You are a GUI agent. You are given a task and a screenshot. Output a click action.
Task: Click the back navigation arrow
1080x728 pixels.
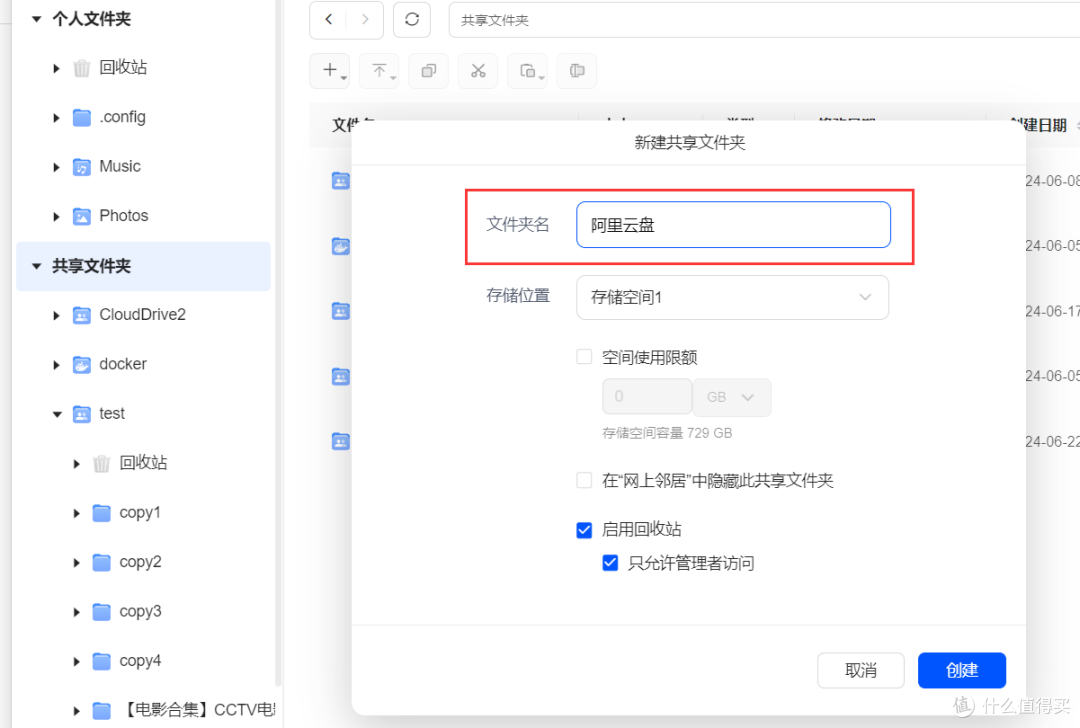point(329,20)
